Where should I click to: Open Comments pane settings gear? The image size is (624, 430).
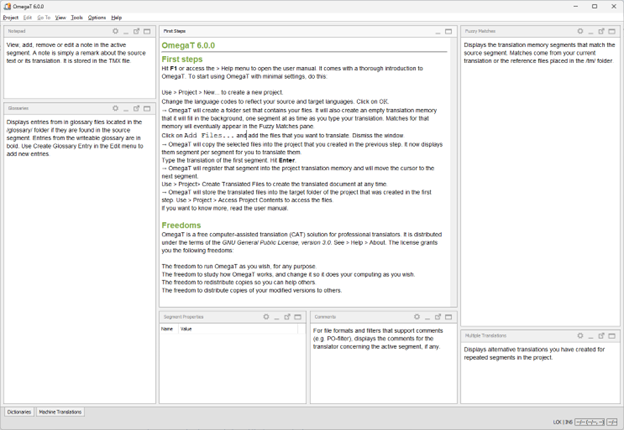pyautogui.click(x=417, y=317)
